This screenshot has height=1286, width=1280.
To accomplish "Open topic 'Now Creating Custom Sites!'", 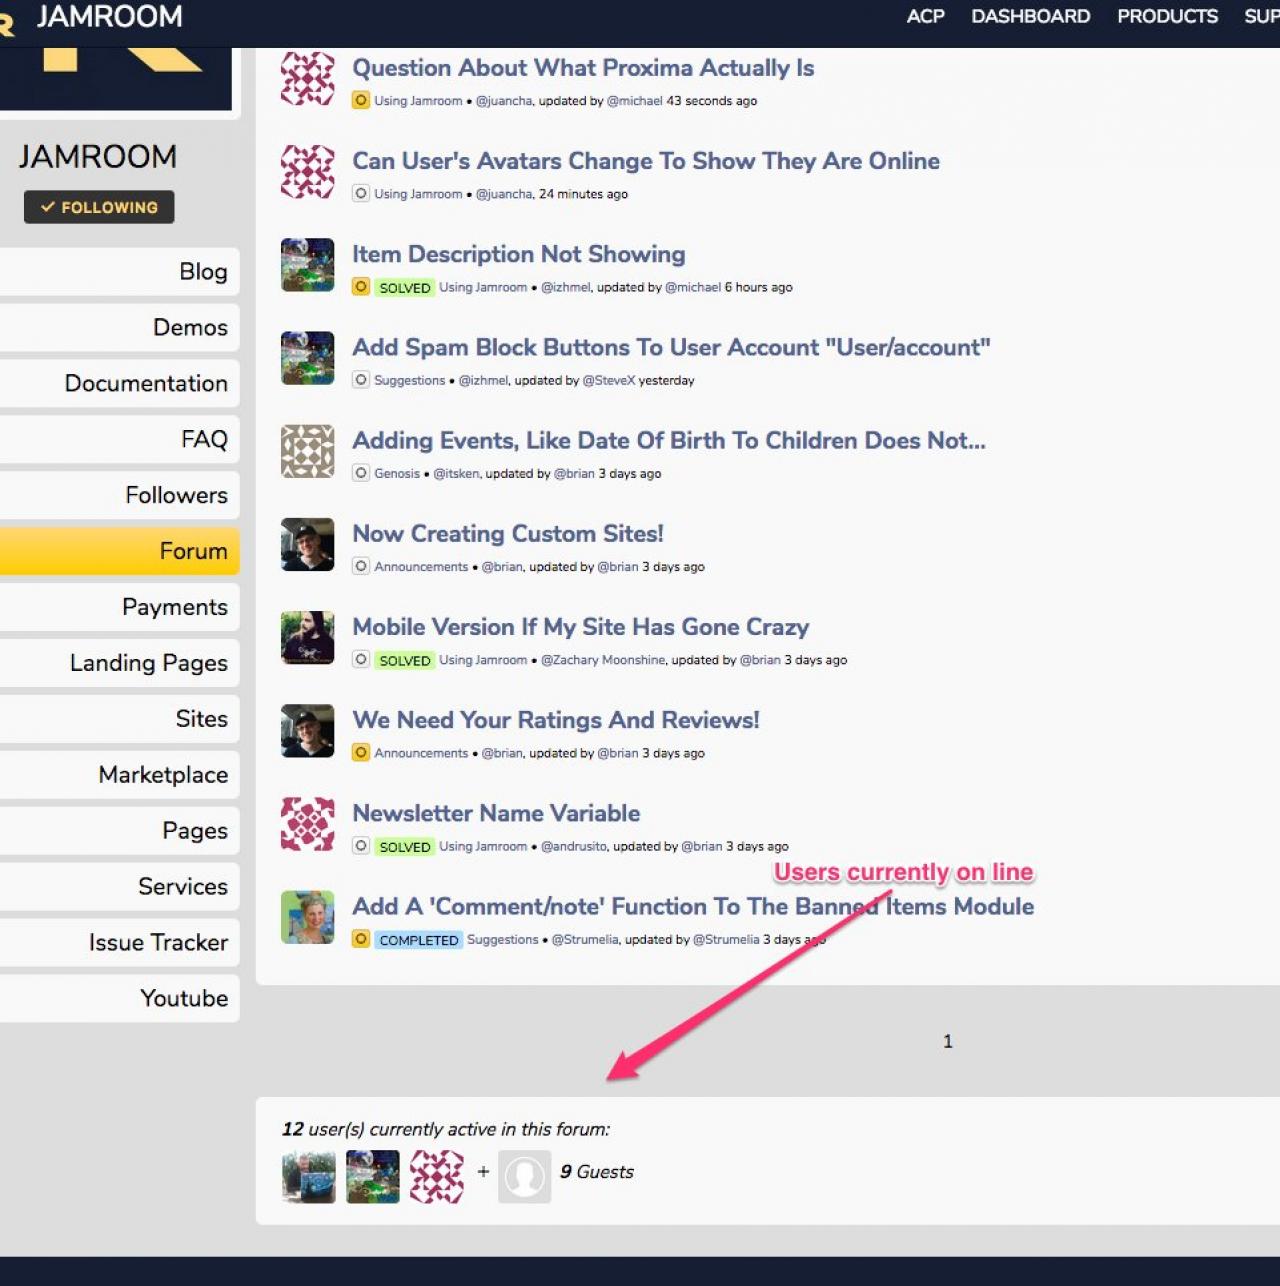I will 508,534.
